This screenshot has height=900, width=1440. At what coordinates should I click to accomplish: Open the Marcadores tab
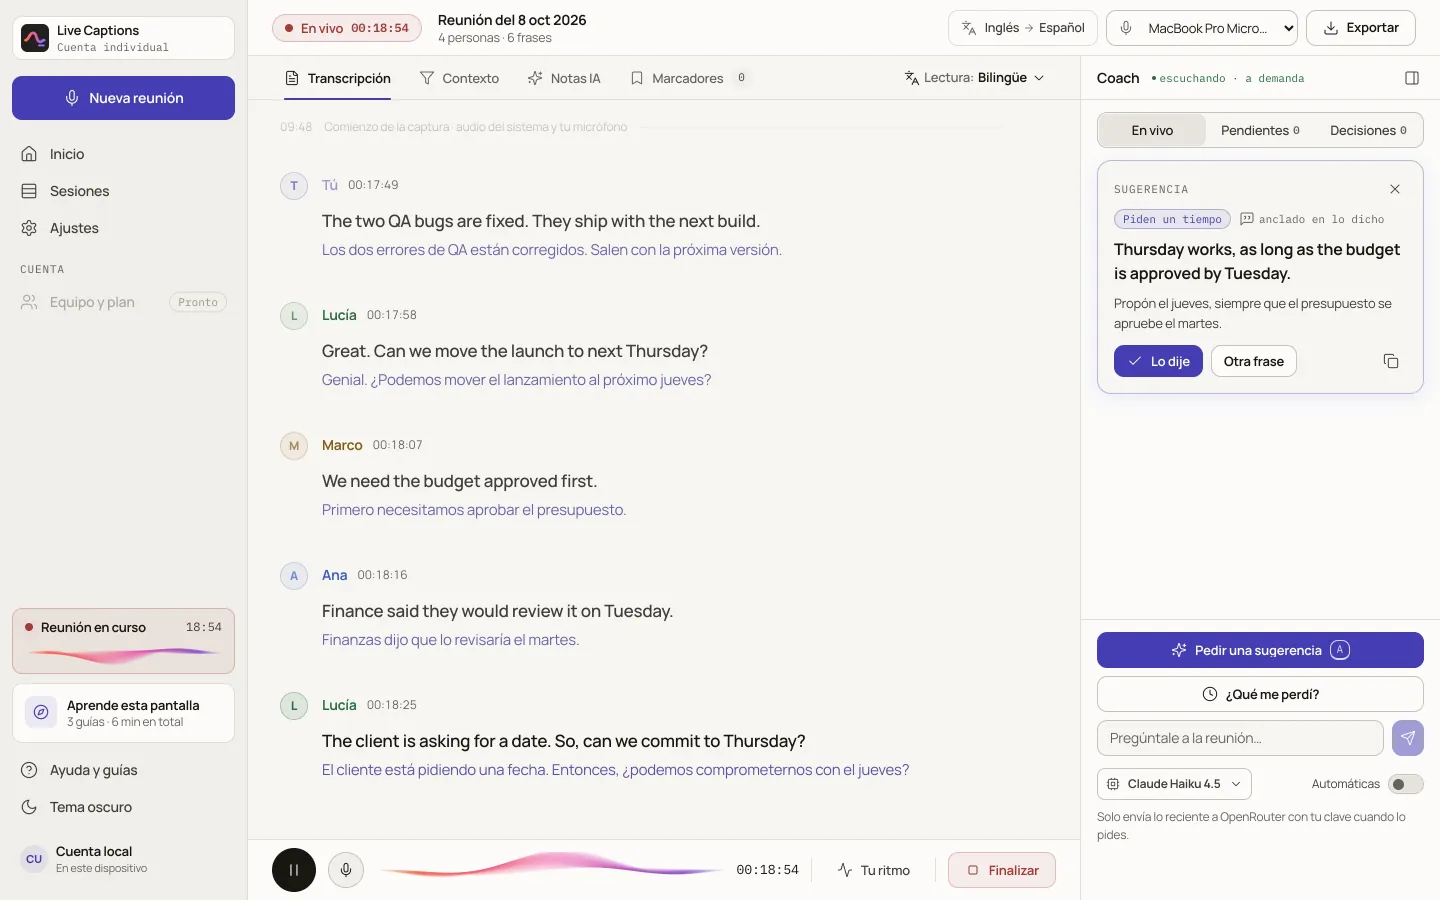[x=689, y=78]
